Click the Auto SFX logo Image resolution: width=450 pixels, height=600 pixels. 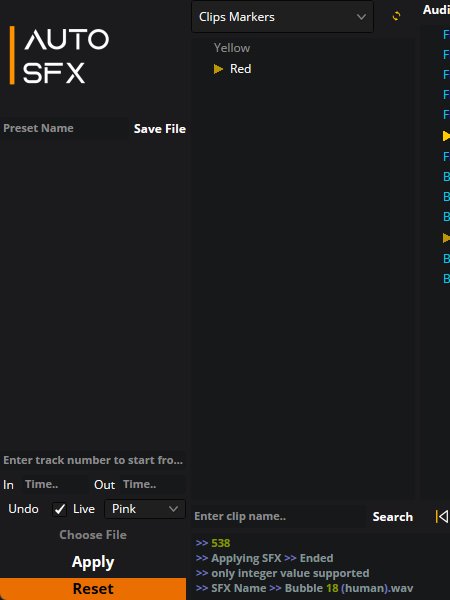(59, 55)
